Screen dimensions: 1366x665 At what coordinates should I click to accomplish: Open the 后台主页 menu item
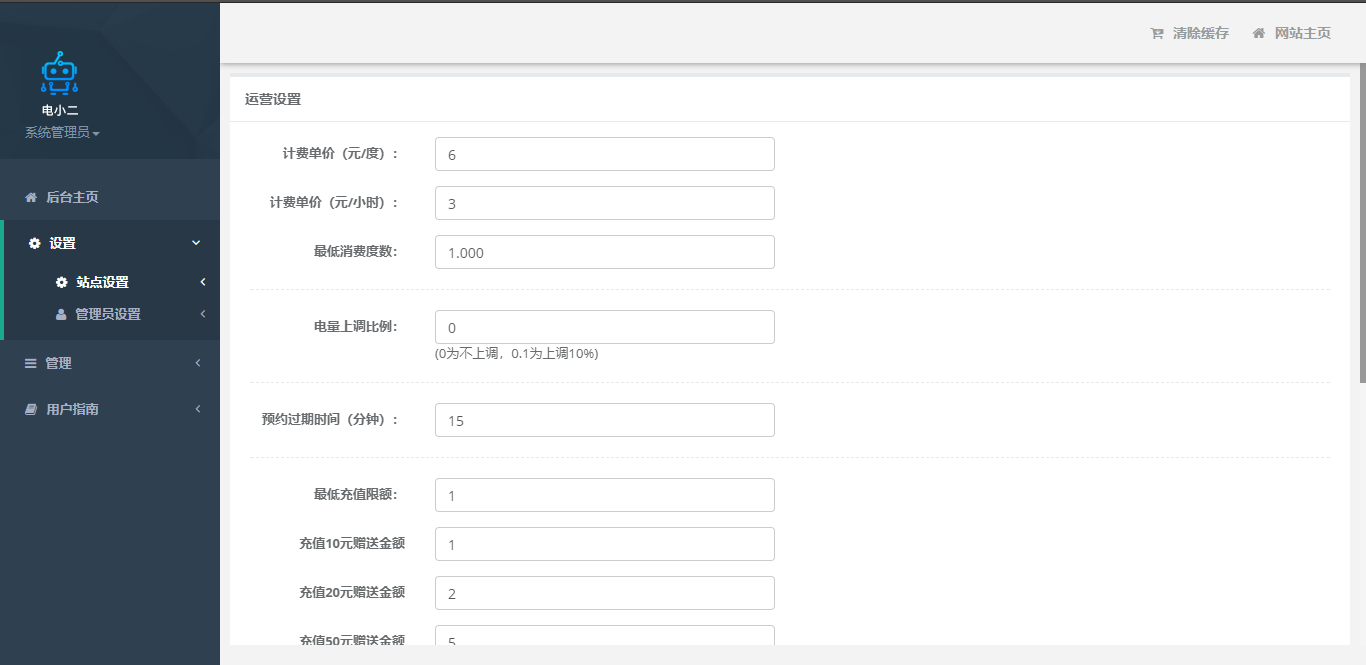[72, 197]
